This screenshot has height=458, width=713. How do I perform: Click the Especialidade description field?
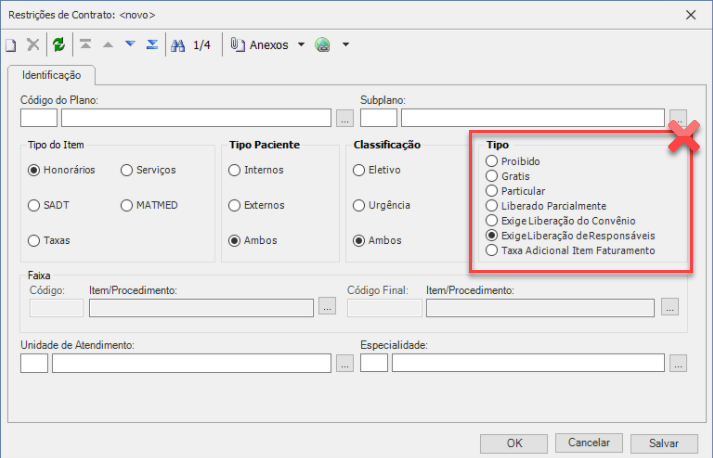(x=528, y=363)
